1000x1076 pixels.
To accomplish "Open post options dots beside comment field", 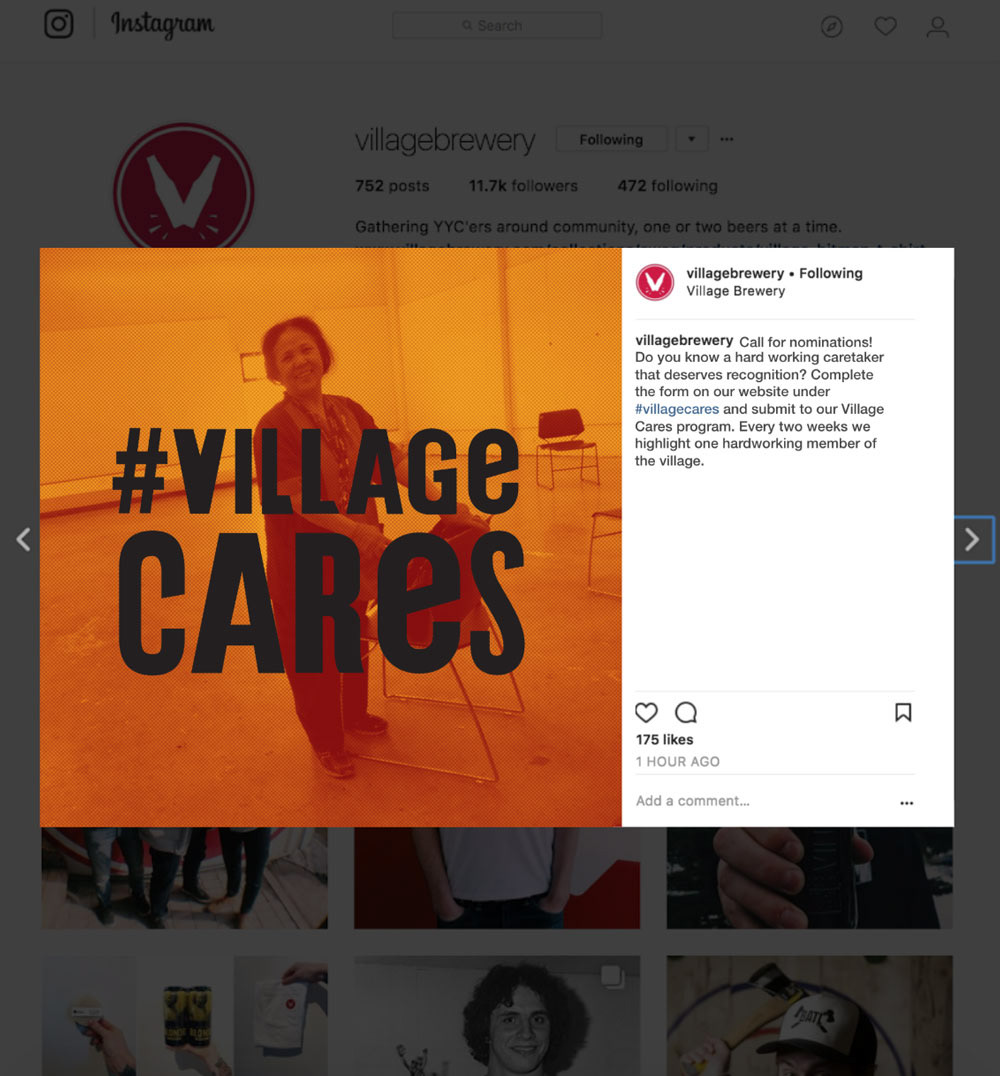I will pyautogui.click(x=907, y=803).
